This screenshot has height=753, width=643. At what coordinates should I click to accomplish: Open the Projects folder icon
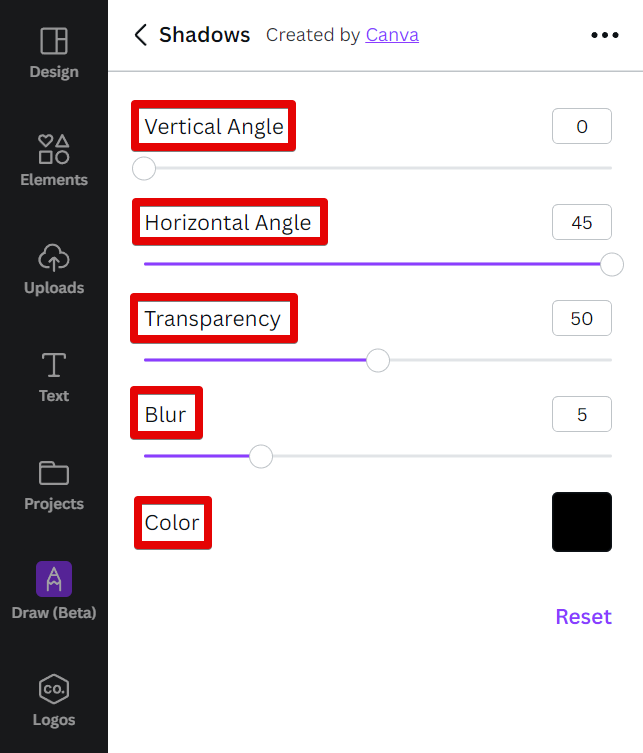[x=54, y=473]
